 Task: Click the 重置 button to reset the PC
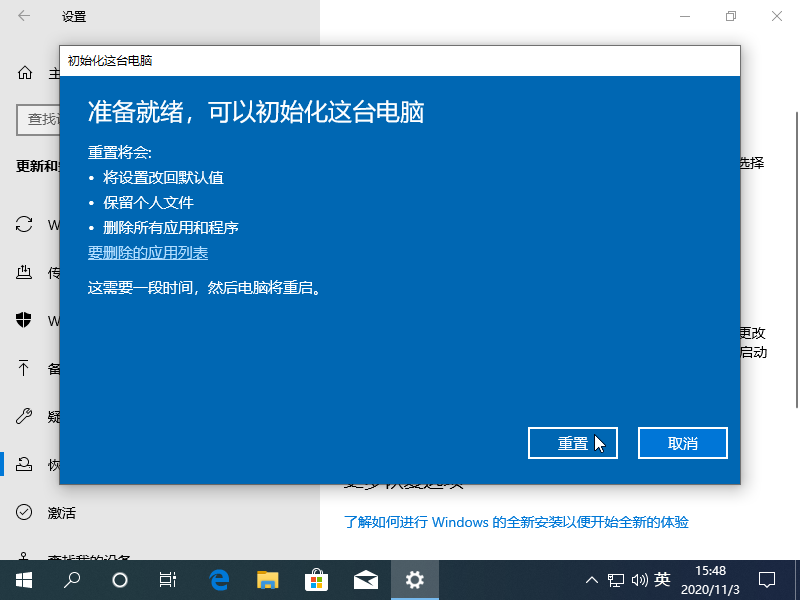click(573, 443)
